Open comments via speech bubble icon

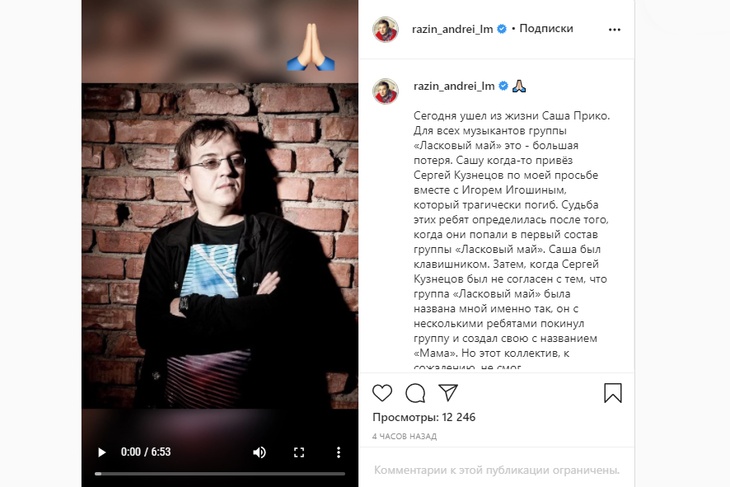click(x=415, y=393)
